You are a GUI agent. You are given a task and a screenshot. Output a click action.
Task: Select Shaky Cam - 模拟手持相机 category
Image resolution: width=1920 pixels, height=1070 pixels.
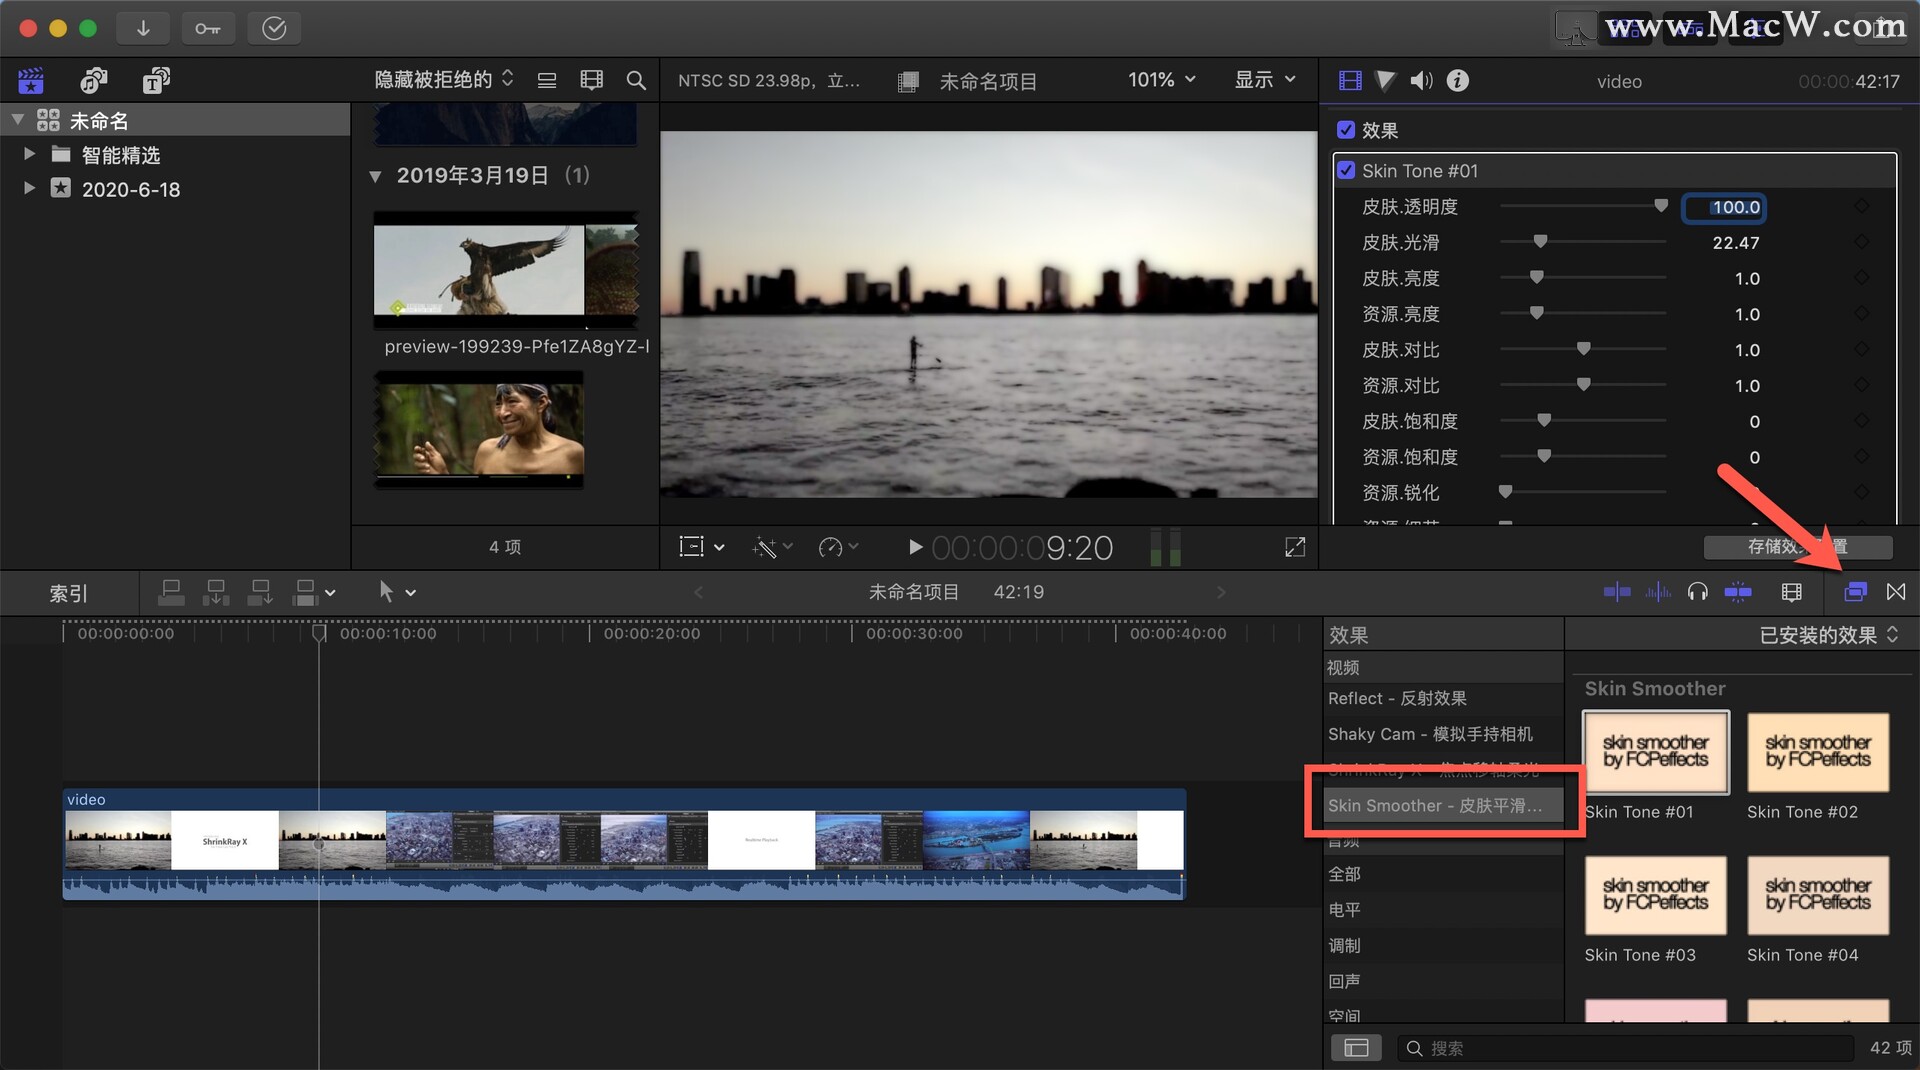pos(1443,734)
